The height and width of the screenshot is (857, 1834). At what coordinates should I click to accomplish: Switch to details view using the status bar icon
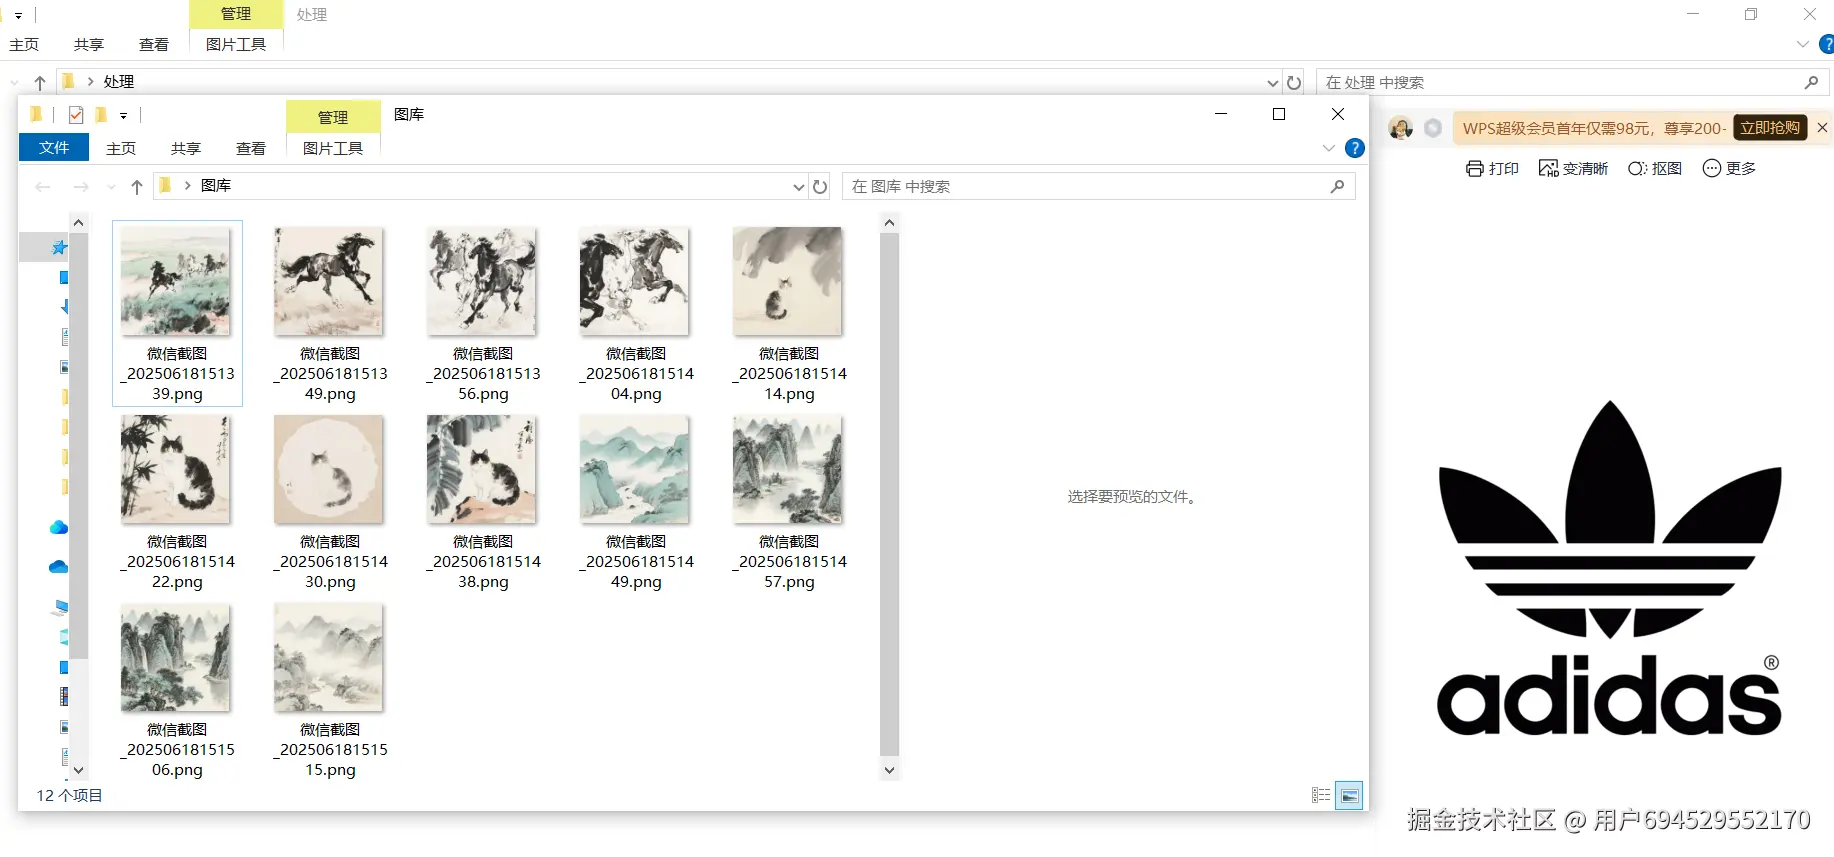[1321, 795]
